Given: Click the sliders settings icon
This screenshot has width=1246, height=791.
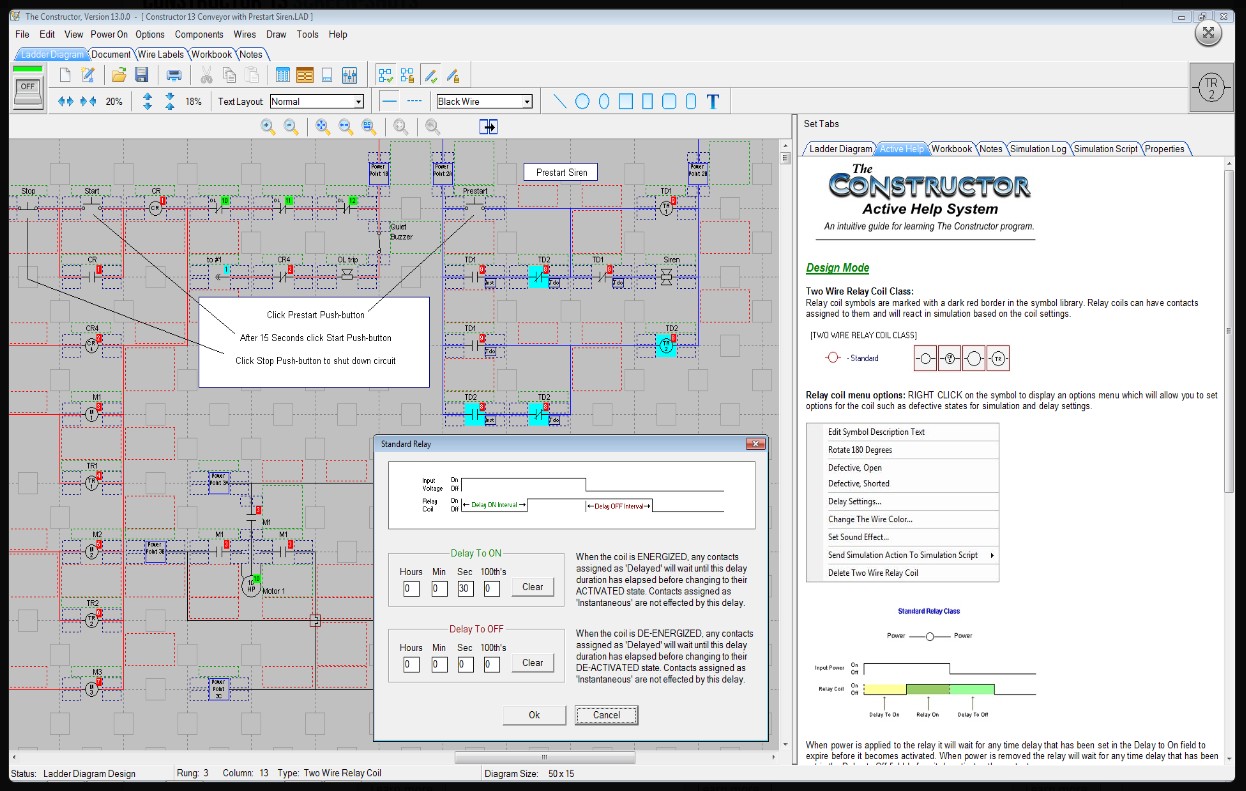Looking at the screenshot, I should point(350,75).
